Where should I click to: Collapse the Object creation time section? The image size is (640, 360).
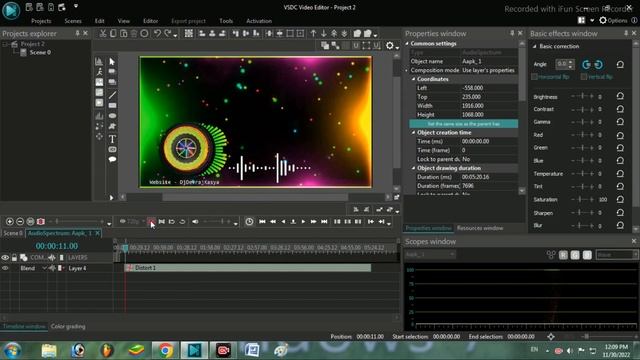(413, 133)
